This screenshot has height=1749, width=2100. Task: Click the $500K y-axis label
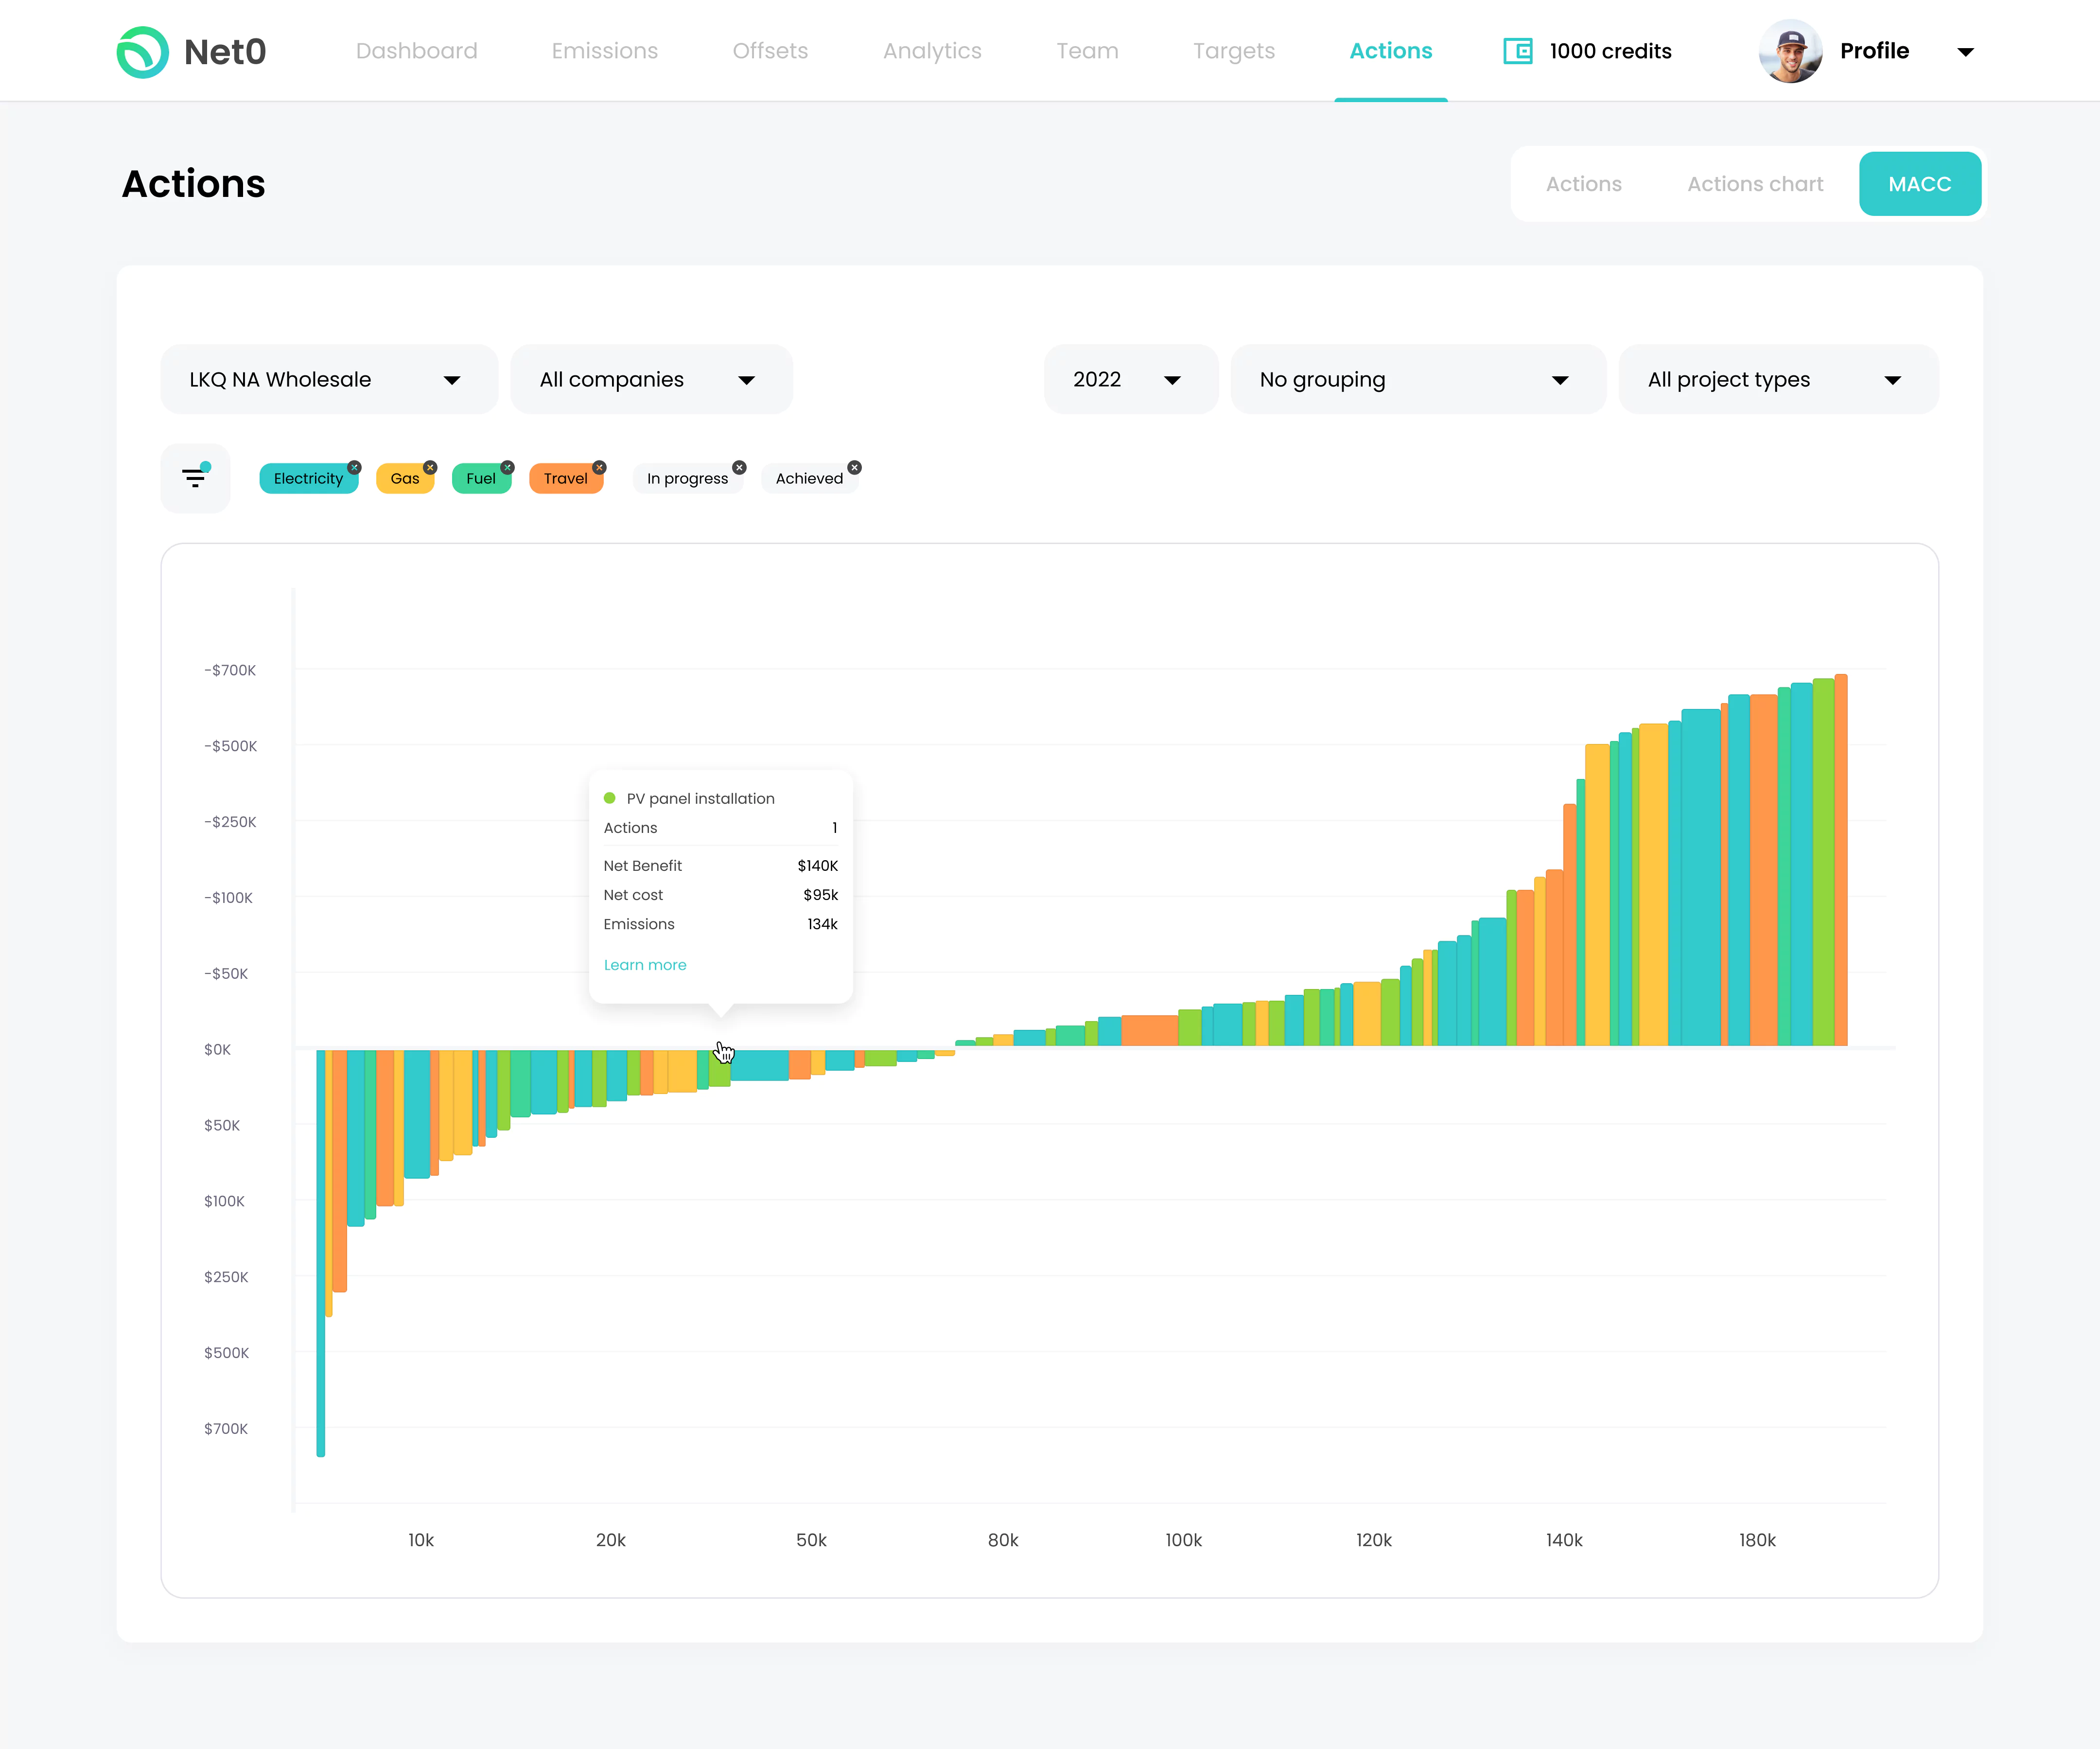[226, 1353]
